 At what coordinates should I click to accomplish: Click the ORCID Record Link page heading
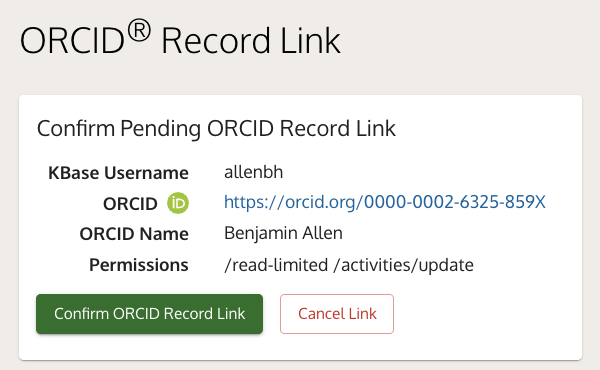point(180,40)
